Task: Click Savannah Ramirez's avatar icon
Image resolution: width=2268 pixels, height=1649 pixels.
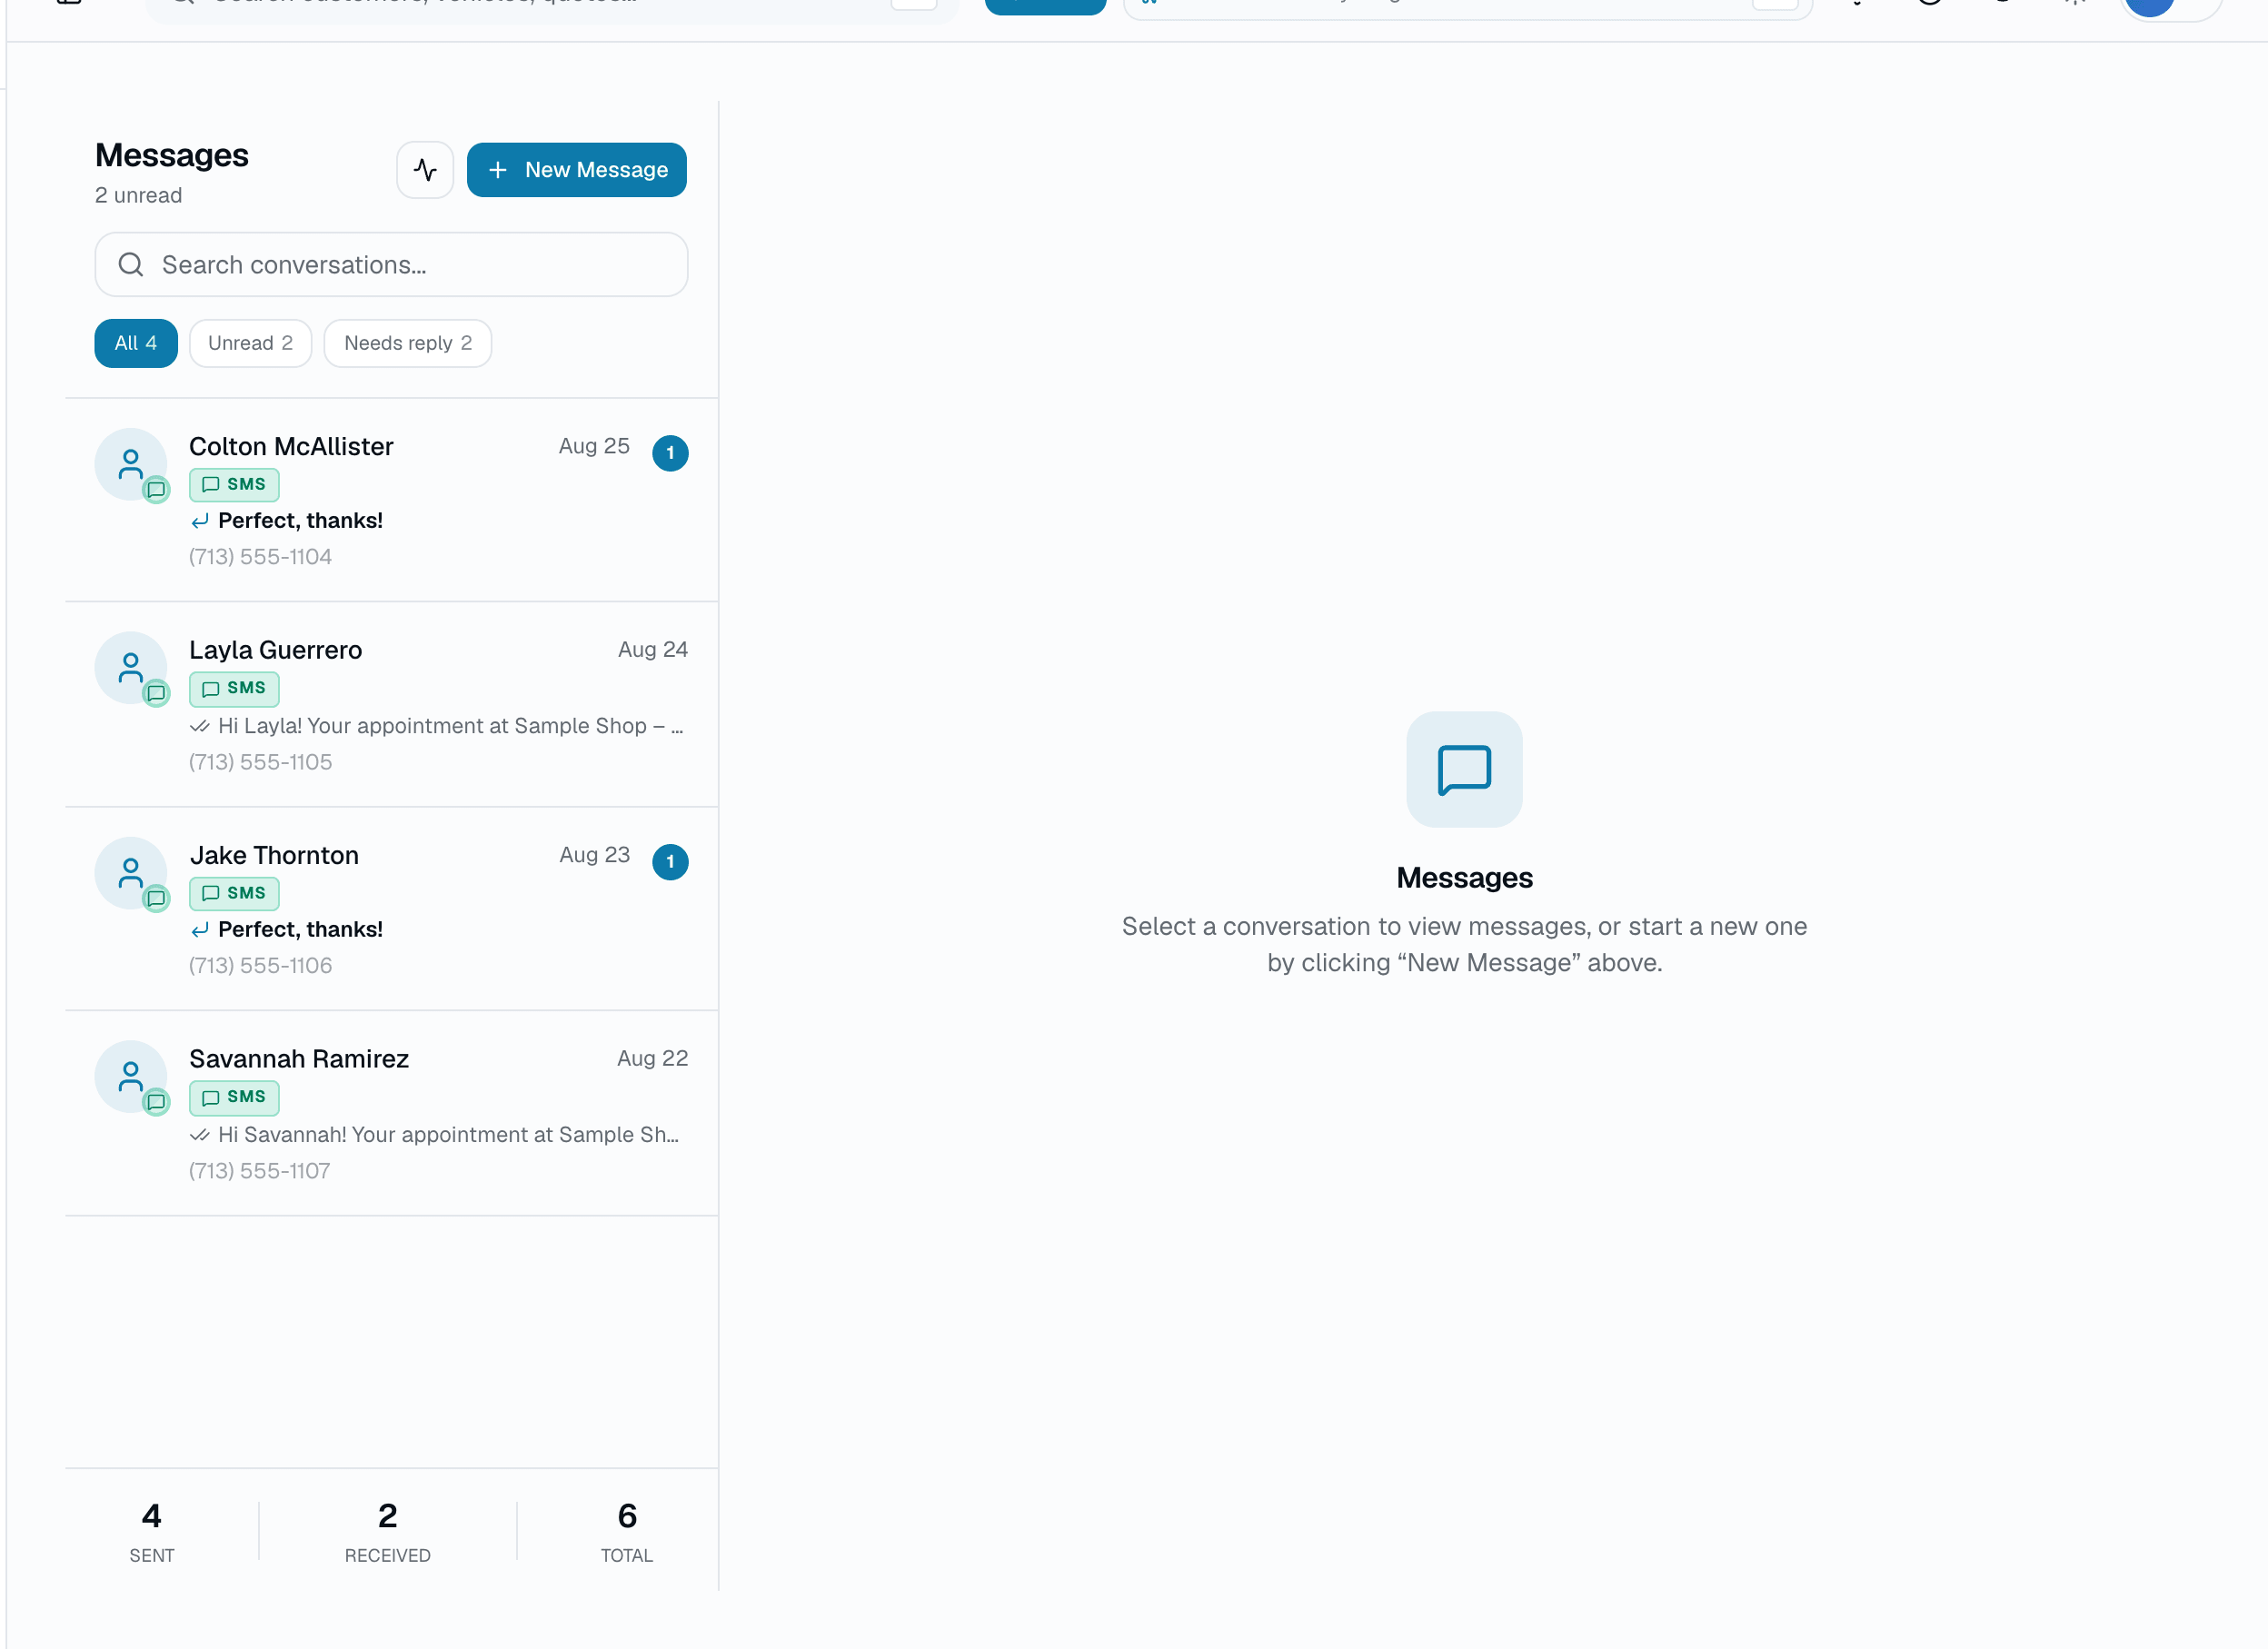Action: point(131,1077)
